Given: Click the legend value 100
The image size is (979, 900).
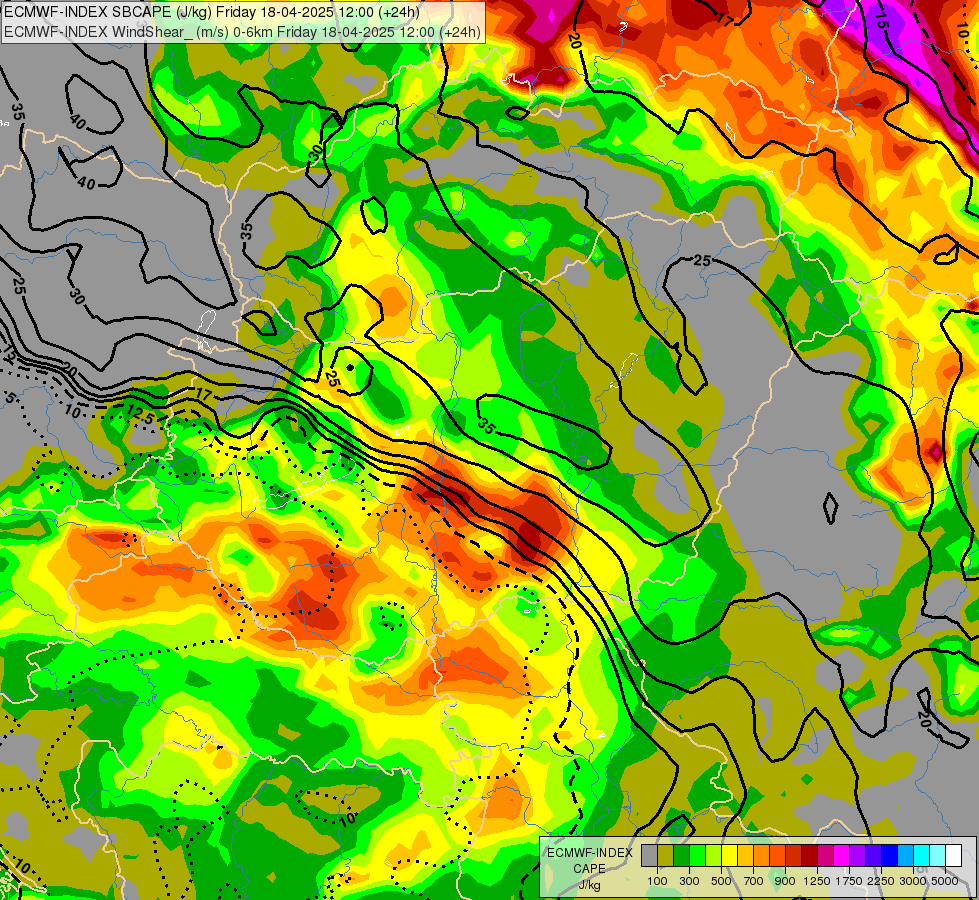Looking at the screenshot, I should [x=657, y=881].
